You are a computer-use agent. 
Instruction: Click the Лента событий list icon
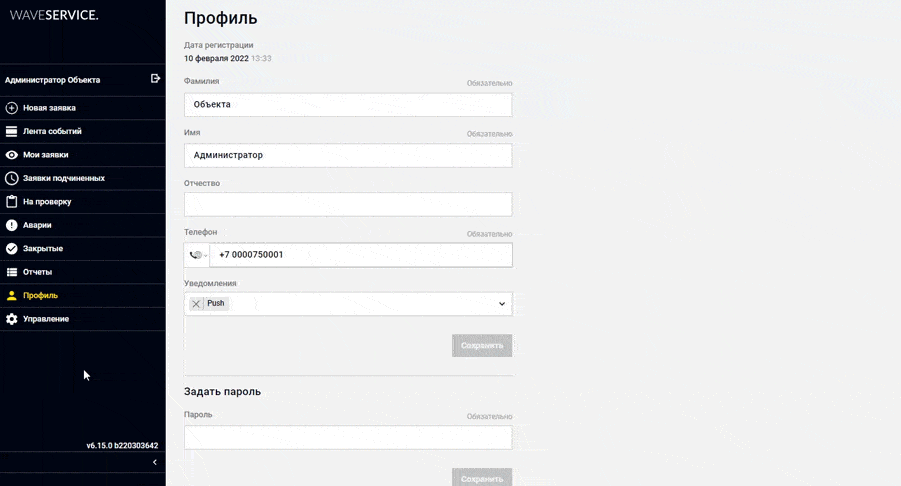pyautogui.click(x=12, y=131)
